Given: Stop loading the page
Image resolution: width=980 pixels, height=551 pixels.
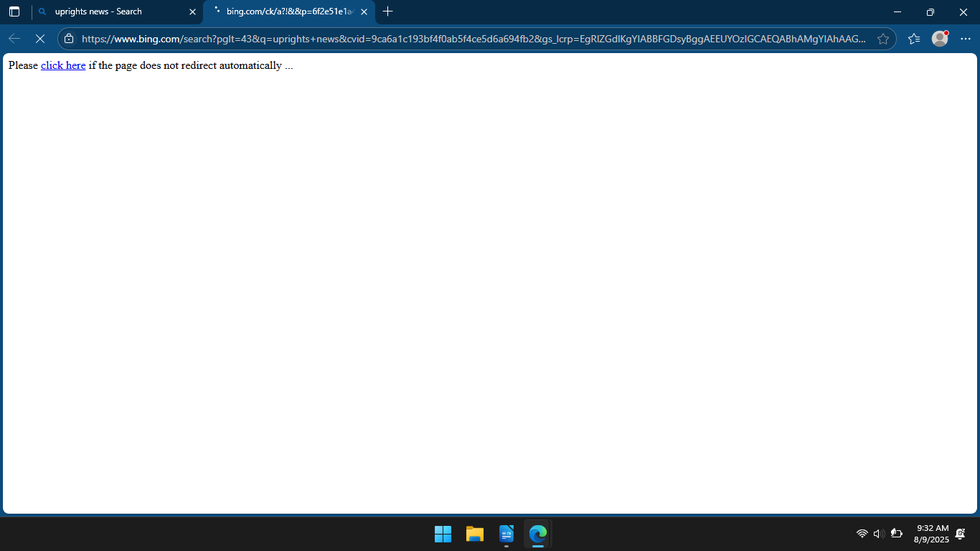Looking at the screenshot, I should pyautogui.click(x=40, y=39).
